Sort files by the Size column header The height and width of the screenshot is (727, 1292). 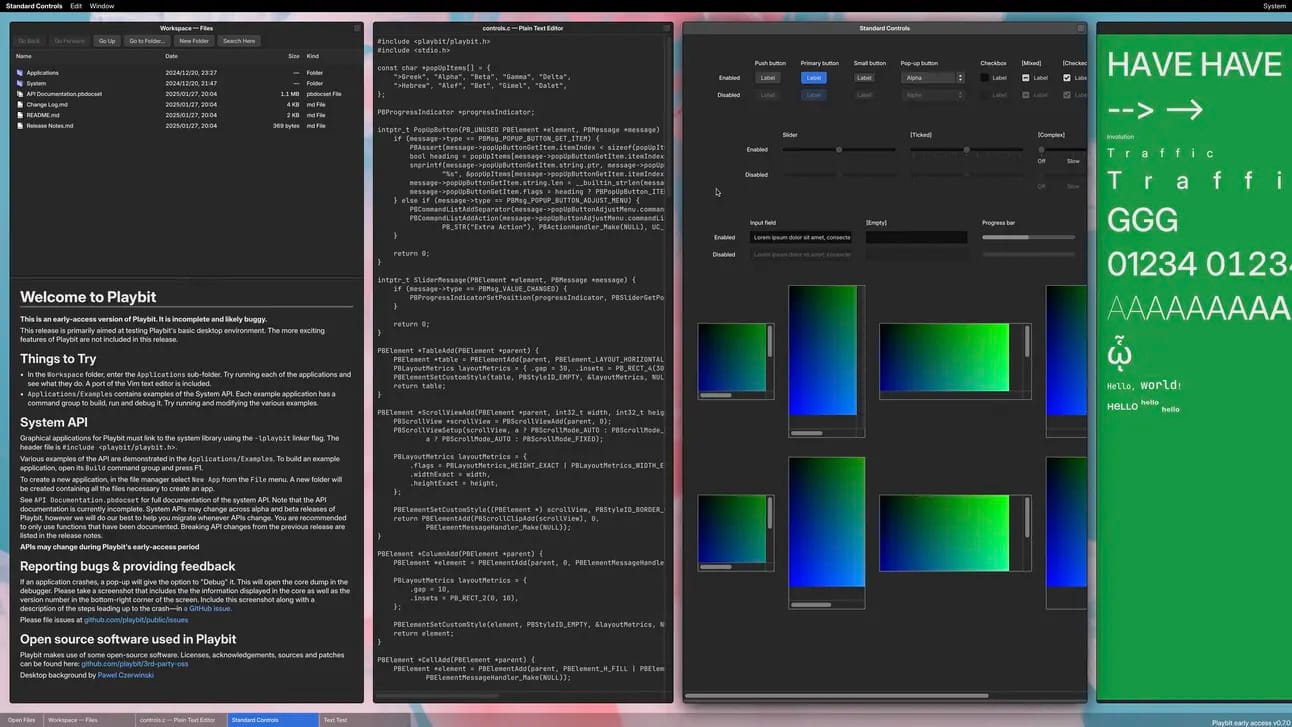pos(294,56)
